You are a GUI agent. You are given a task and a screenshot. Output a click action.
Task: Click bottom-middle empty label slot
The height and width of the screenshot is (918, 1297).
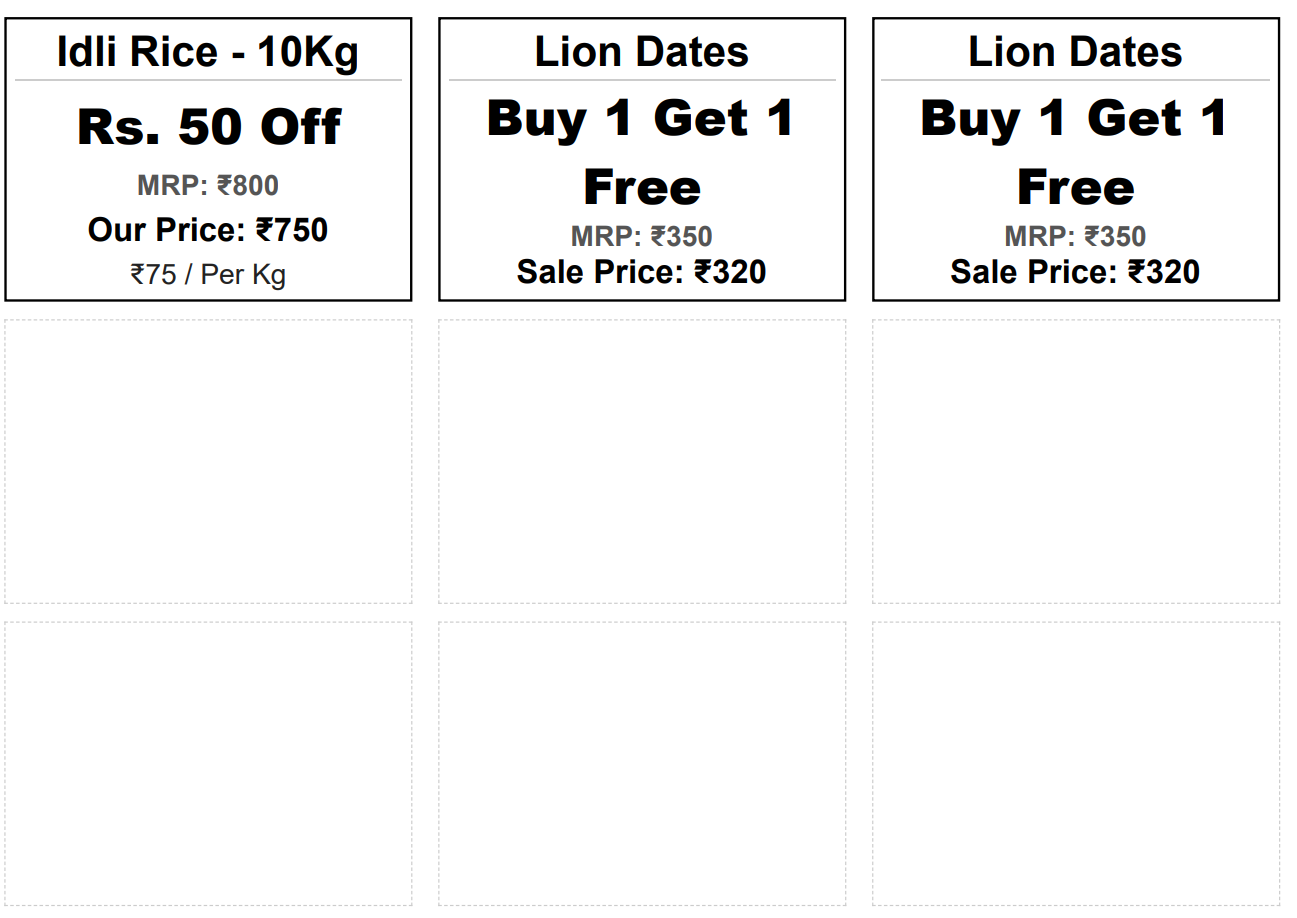pos(642,764)
